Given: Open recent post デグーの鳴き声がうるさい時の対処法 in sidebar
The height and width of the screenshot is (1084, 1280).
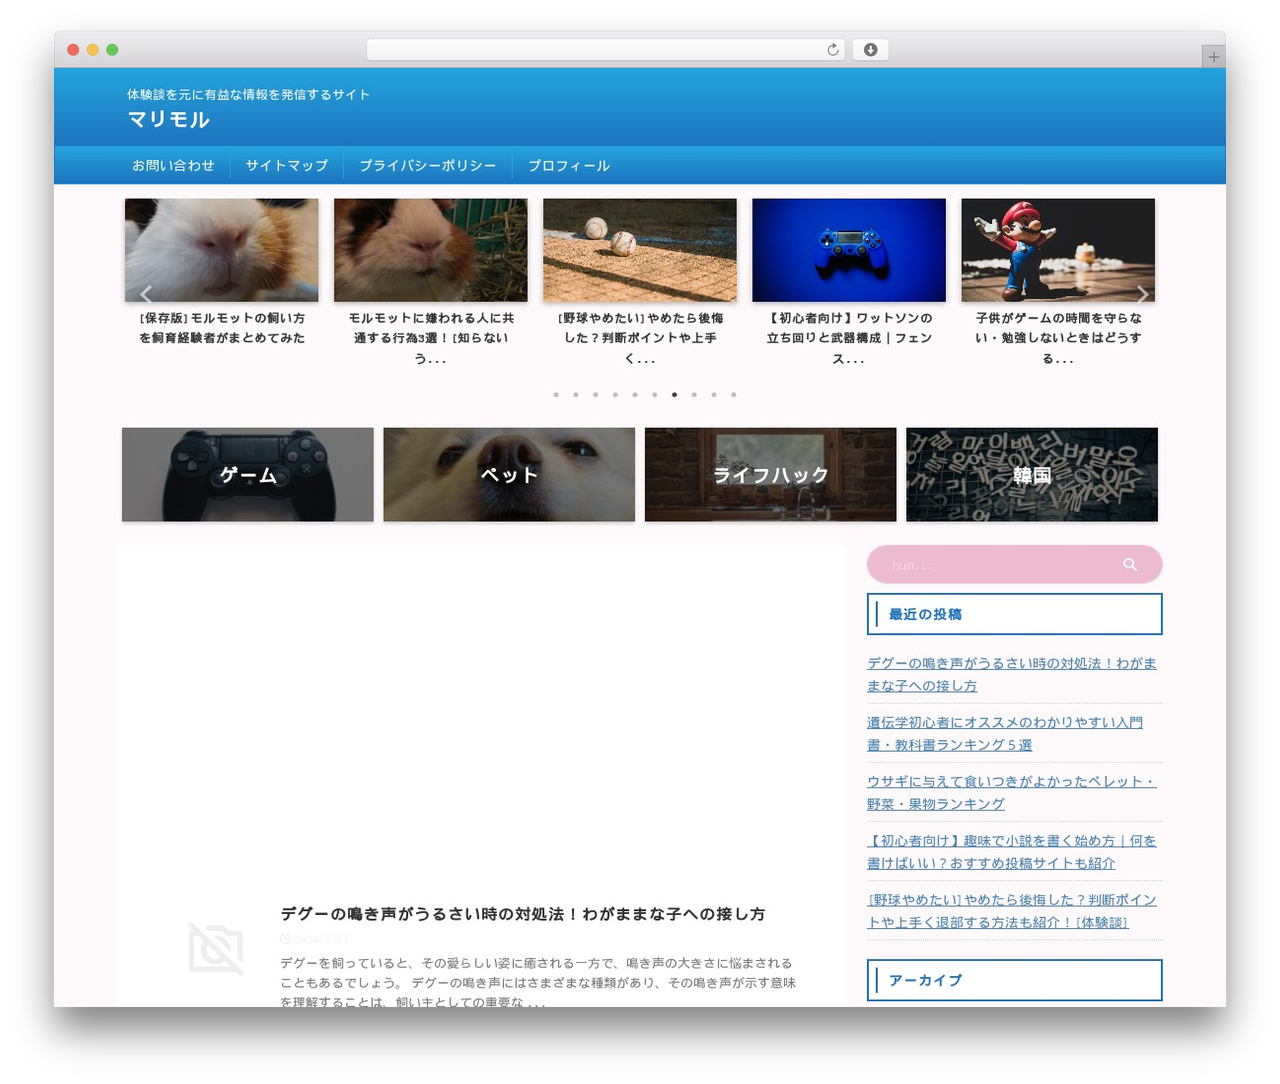Looking at the screenshot, I should 1012,675.
